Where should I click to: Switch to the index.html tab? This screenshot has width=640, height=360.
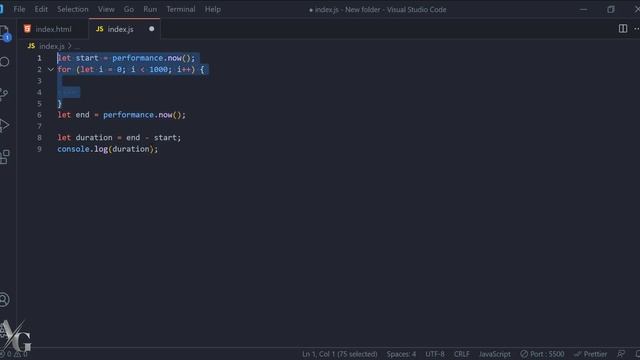(53, 29)
